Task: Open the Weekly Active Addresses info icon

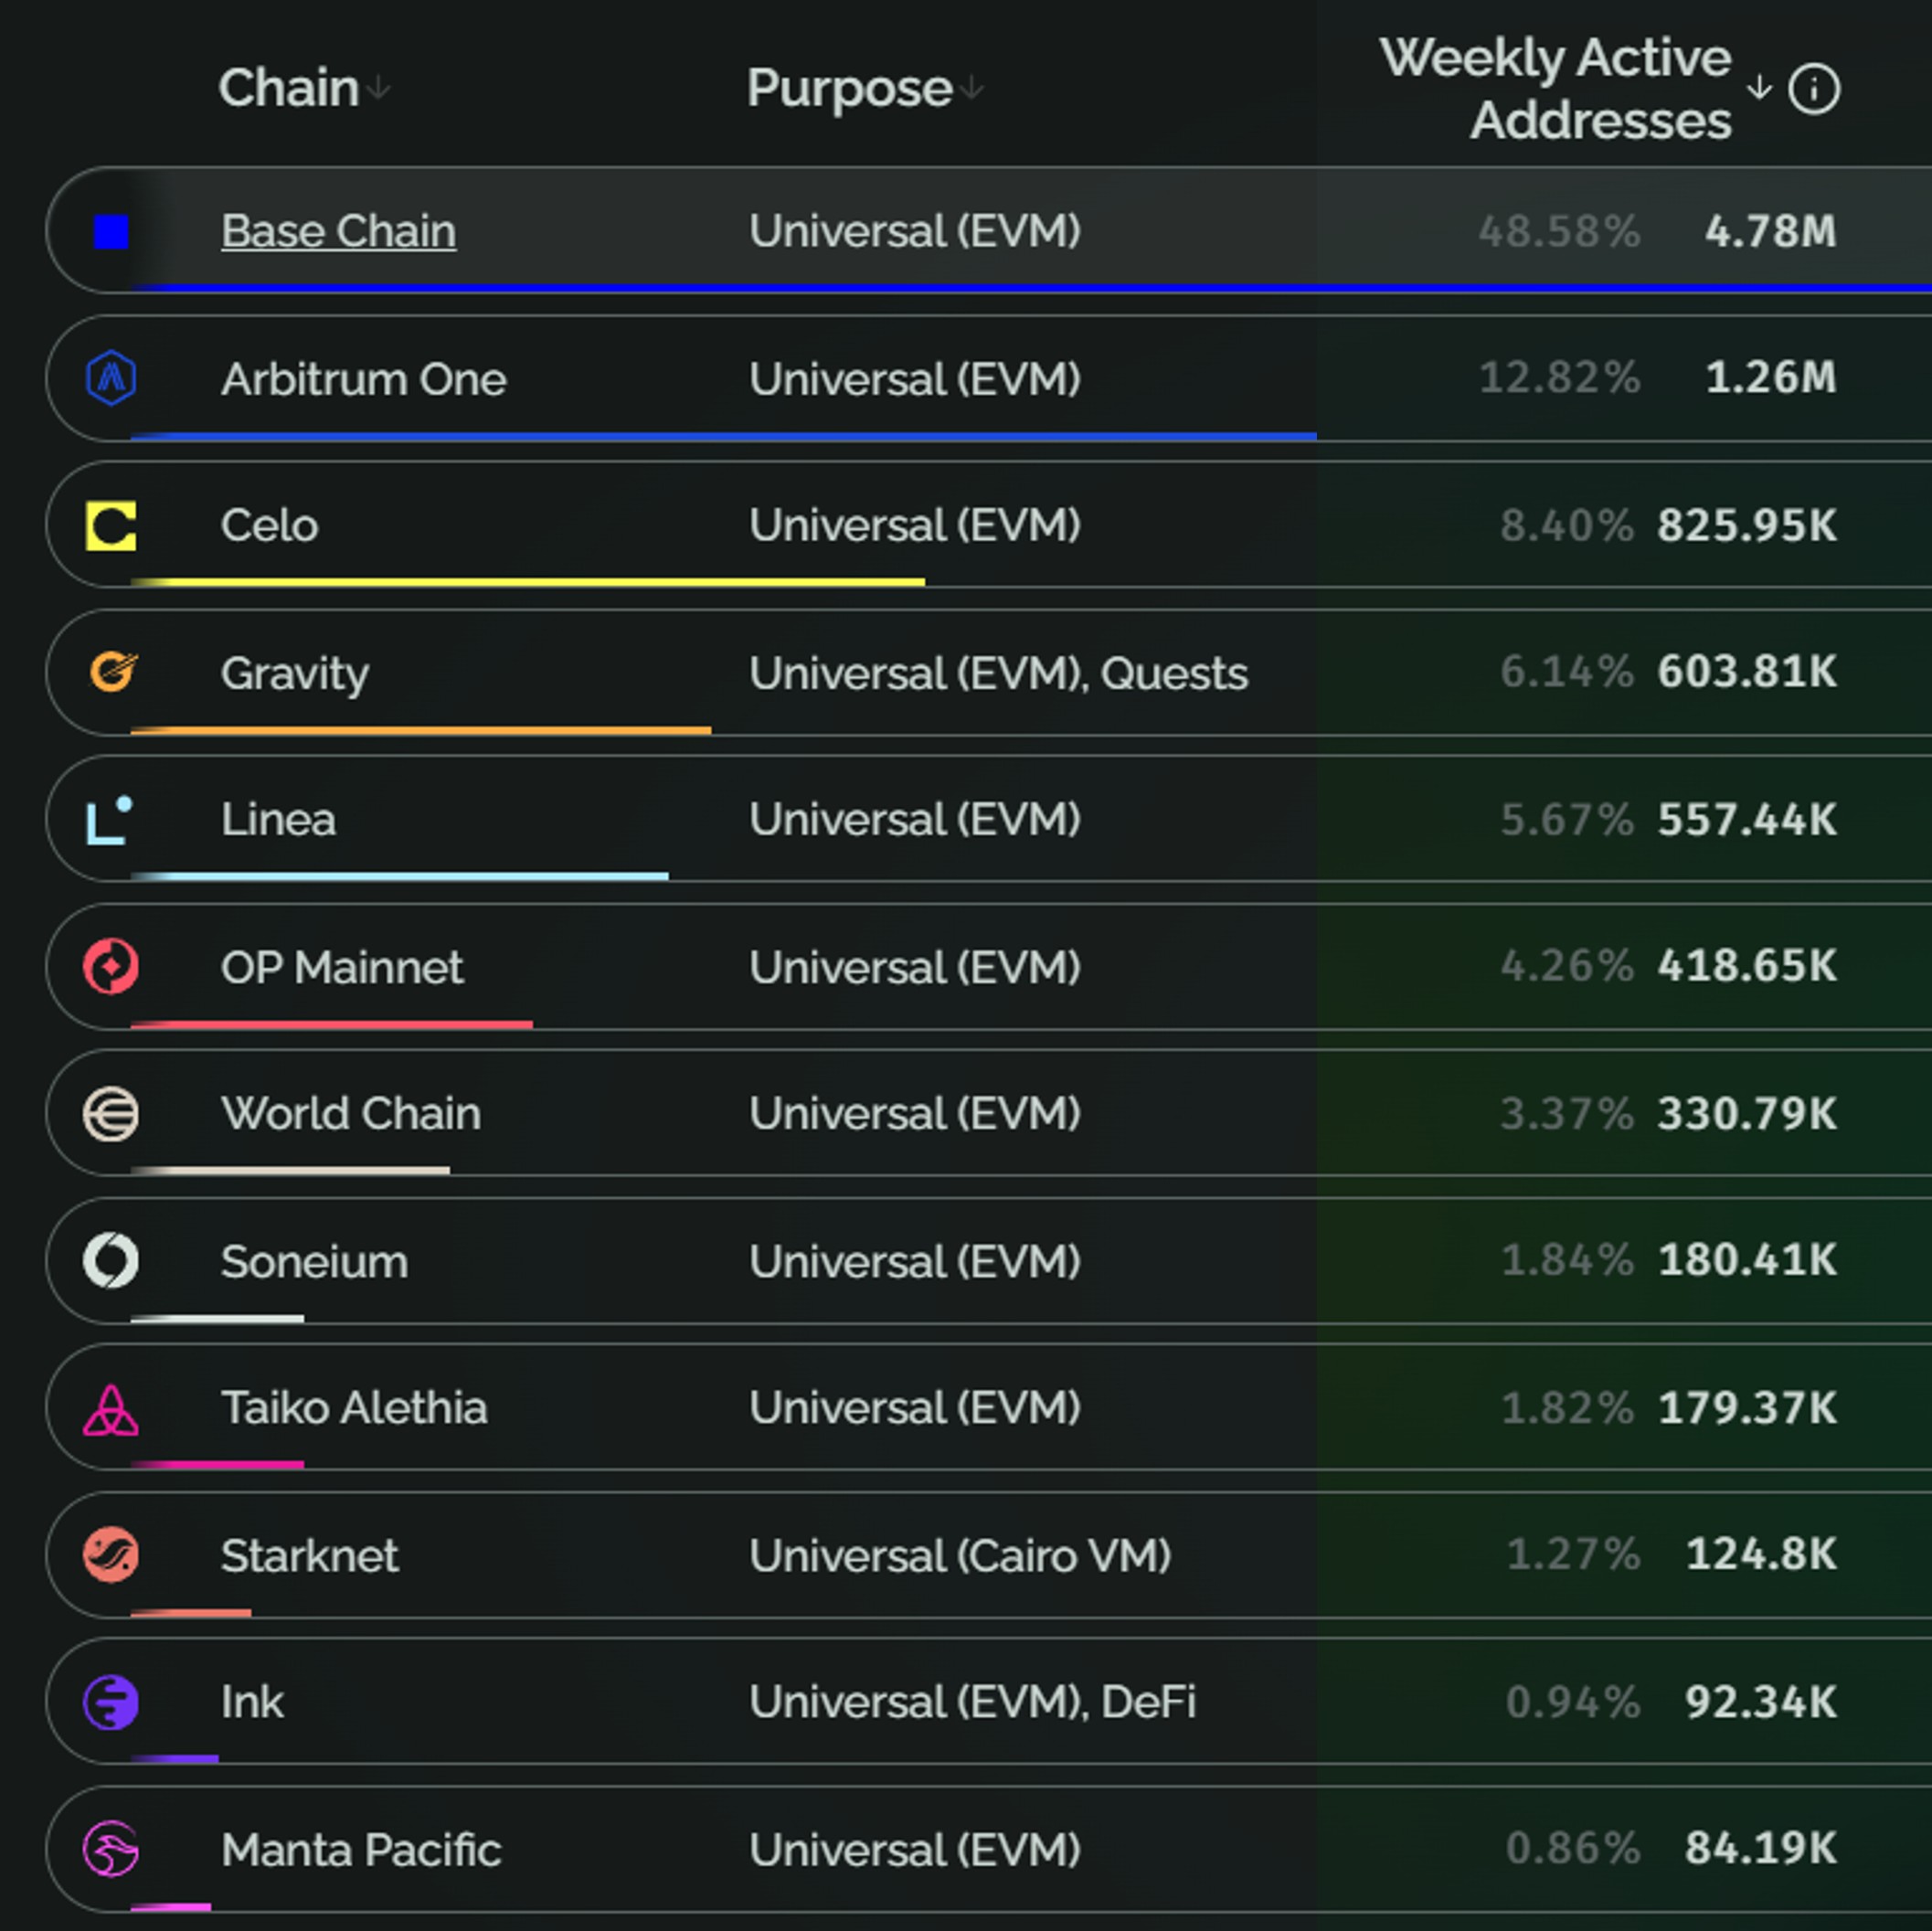Action: [x=1814, y=89]
